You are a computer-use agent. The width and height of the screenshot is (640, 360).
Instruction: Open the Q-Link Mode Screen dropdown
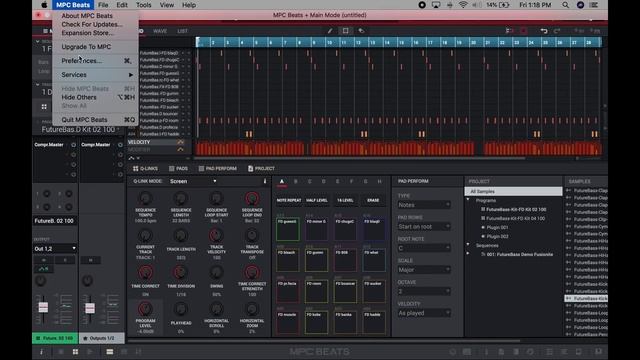point(193,181)
